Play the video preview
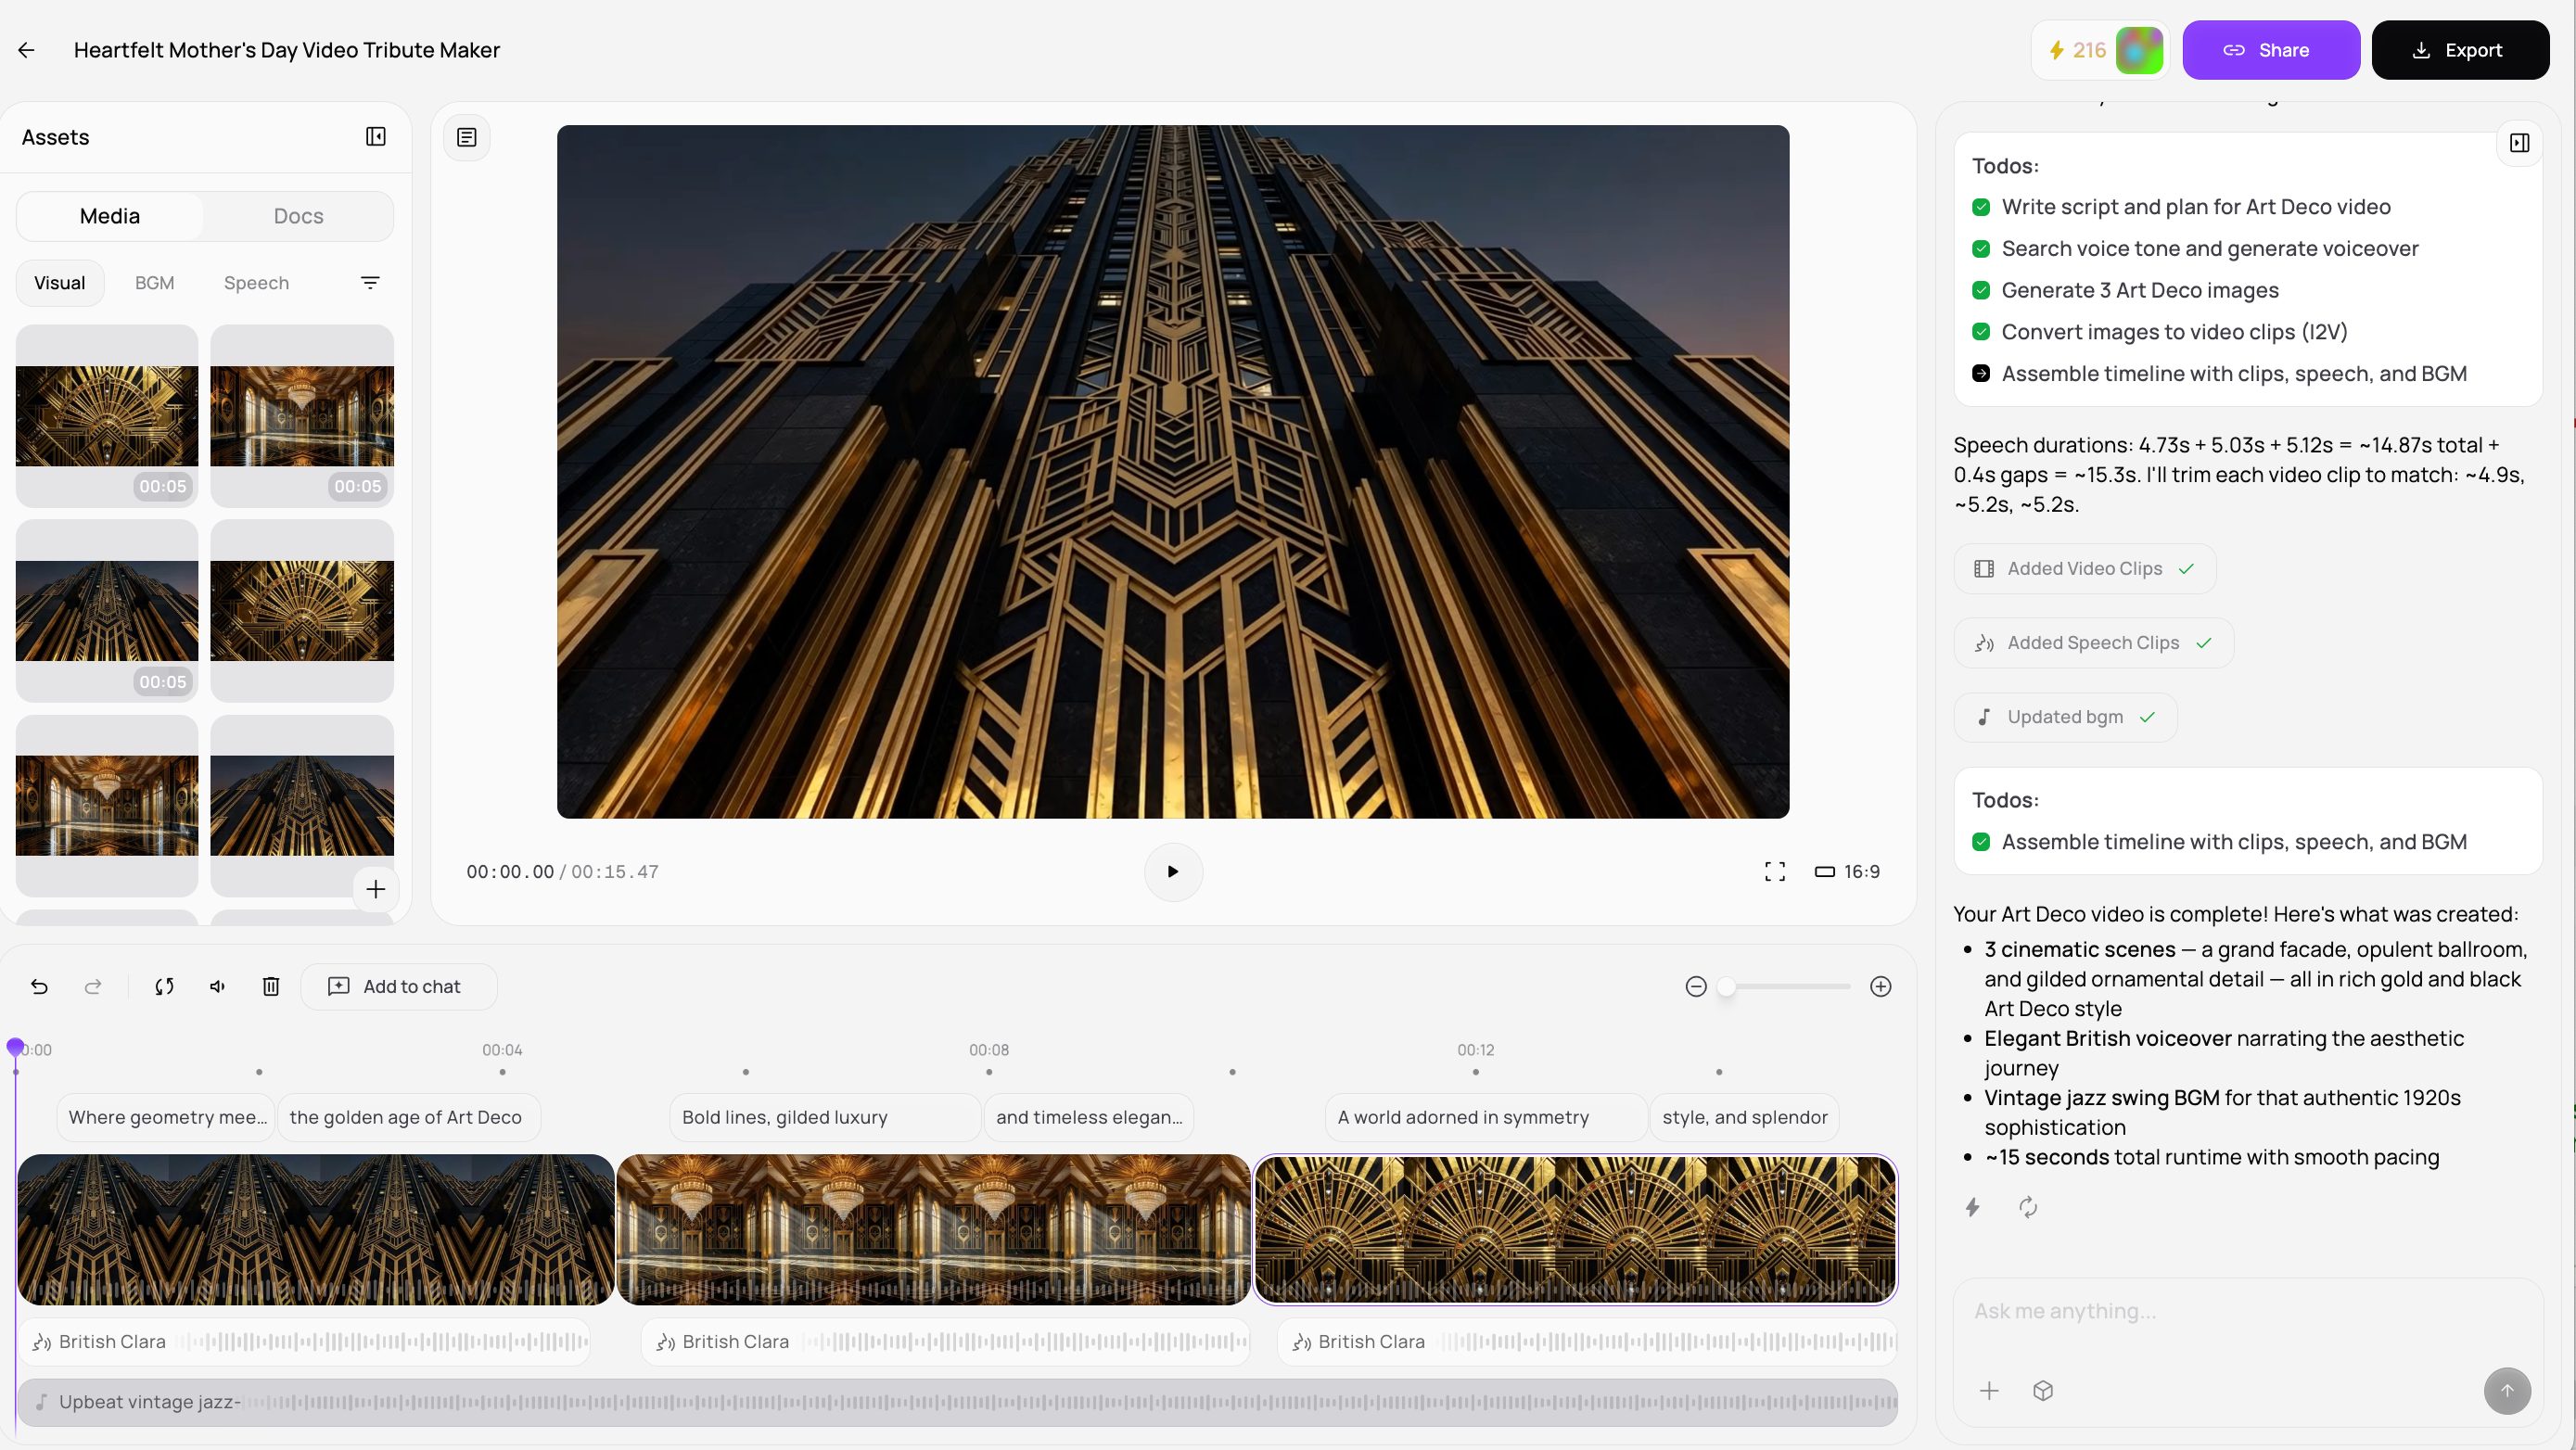Viewport: 2576px width, 1450px height. tap(1173, 872)
